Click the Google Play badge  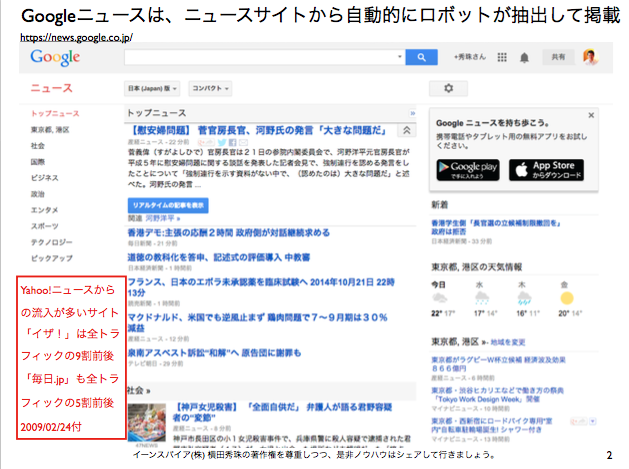[x=468, y=170]
